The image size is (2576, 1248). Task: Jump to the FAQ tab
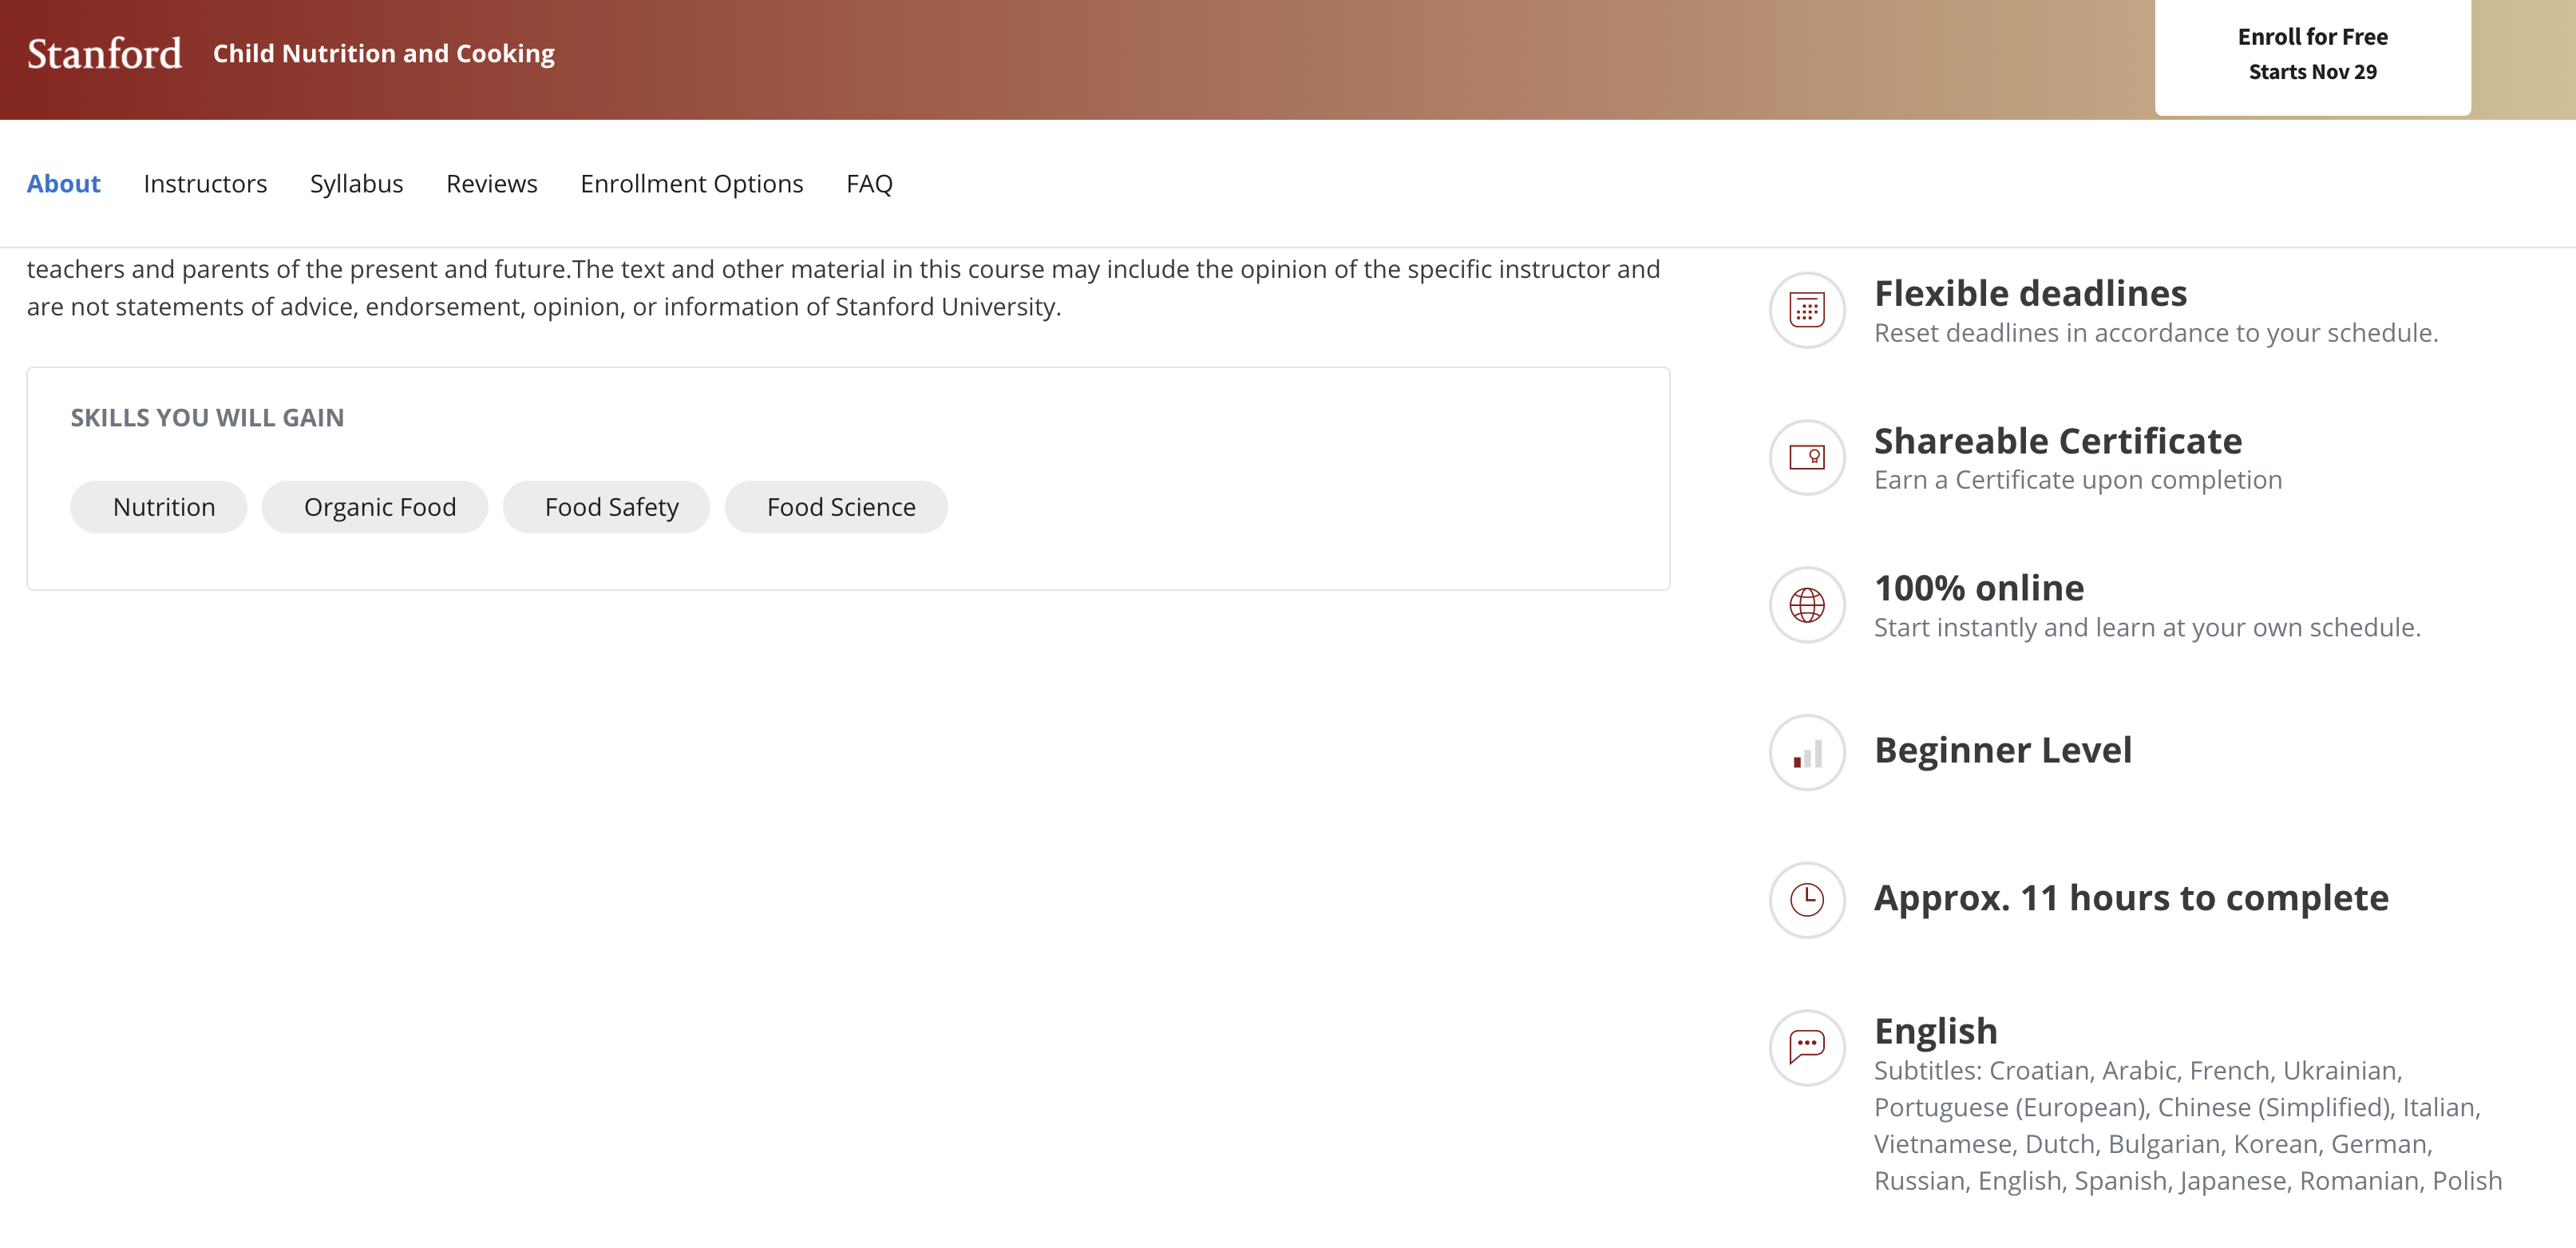[x=869, y=184]
